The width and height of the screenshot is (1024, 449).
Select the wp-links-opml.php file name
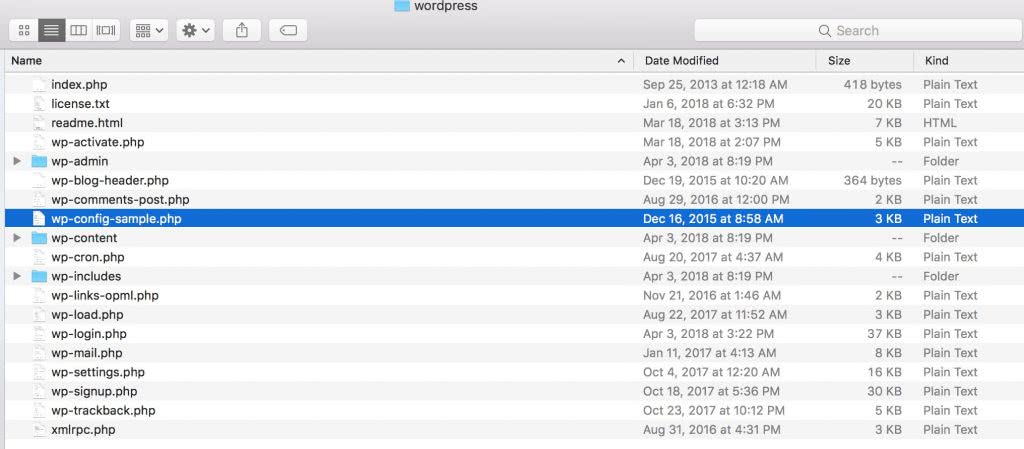coord(105,296)
